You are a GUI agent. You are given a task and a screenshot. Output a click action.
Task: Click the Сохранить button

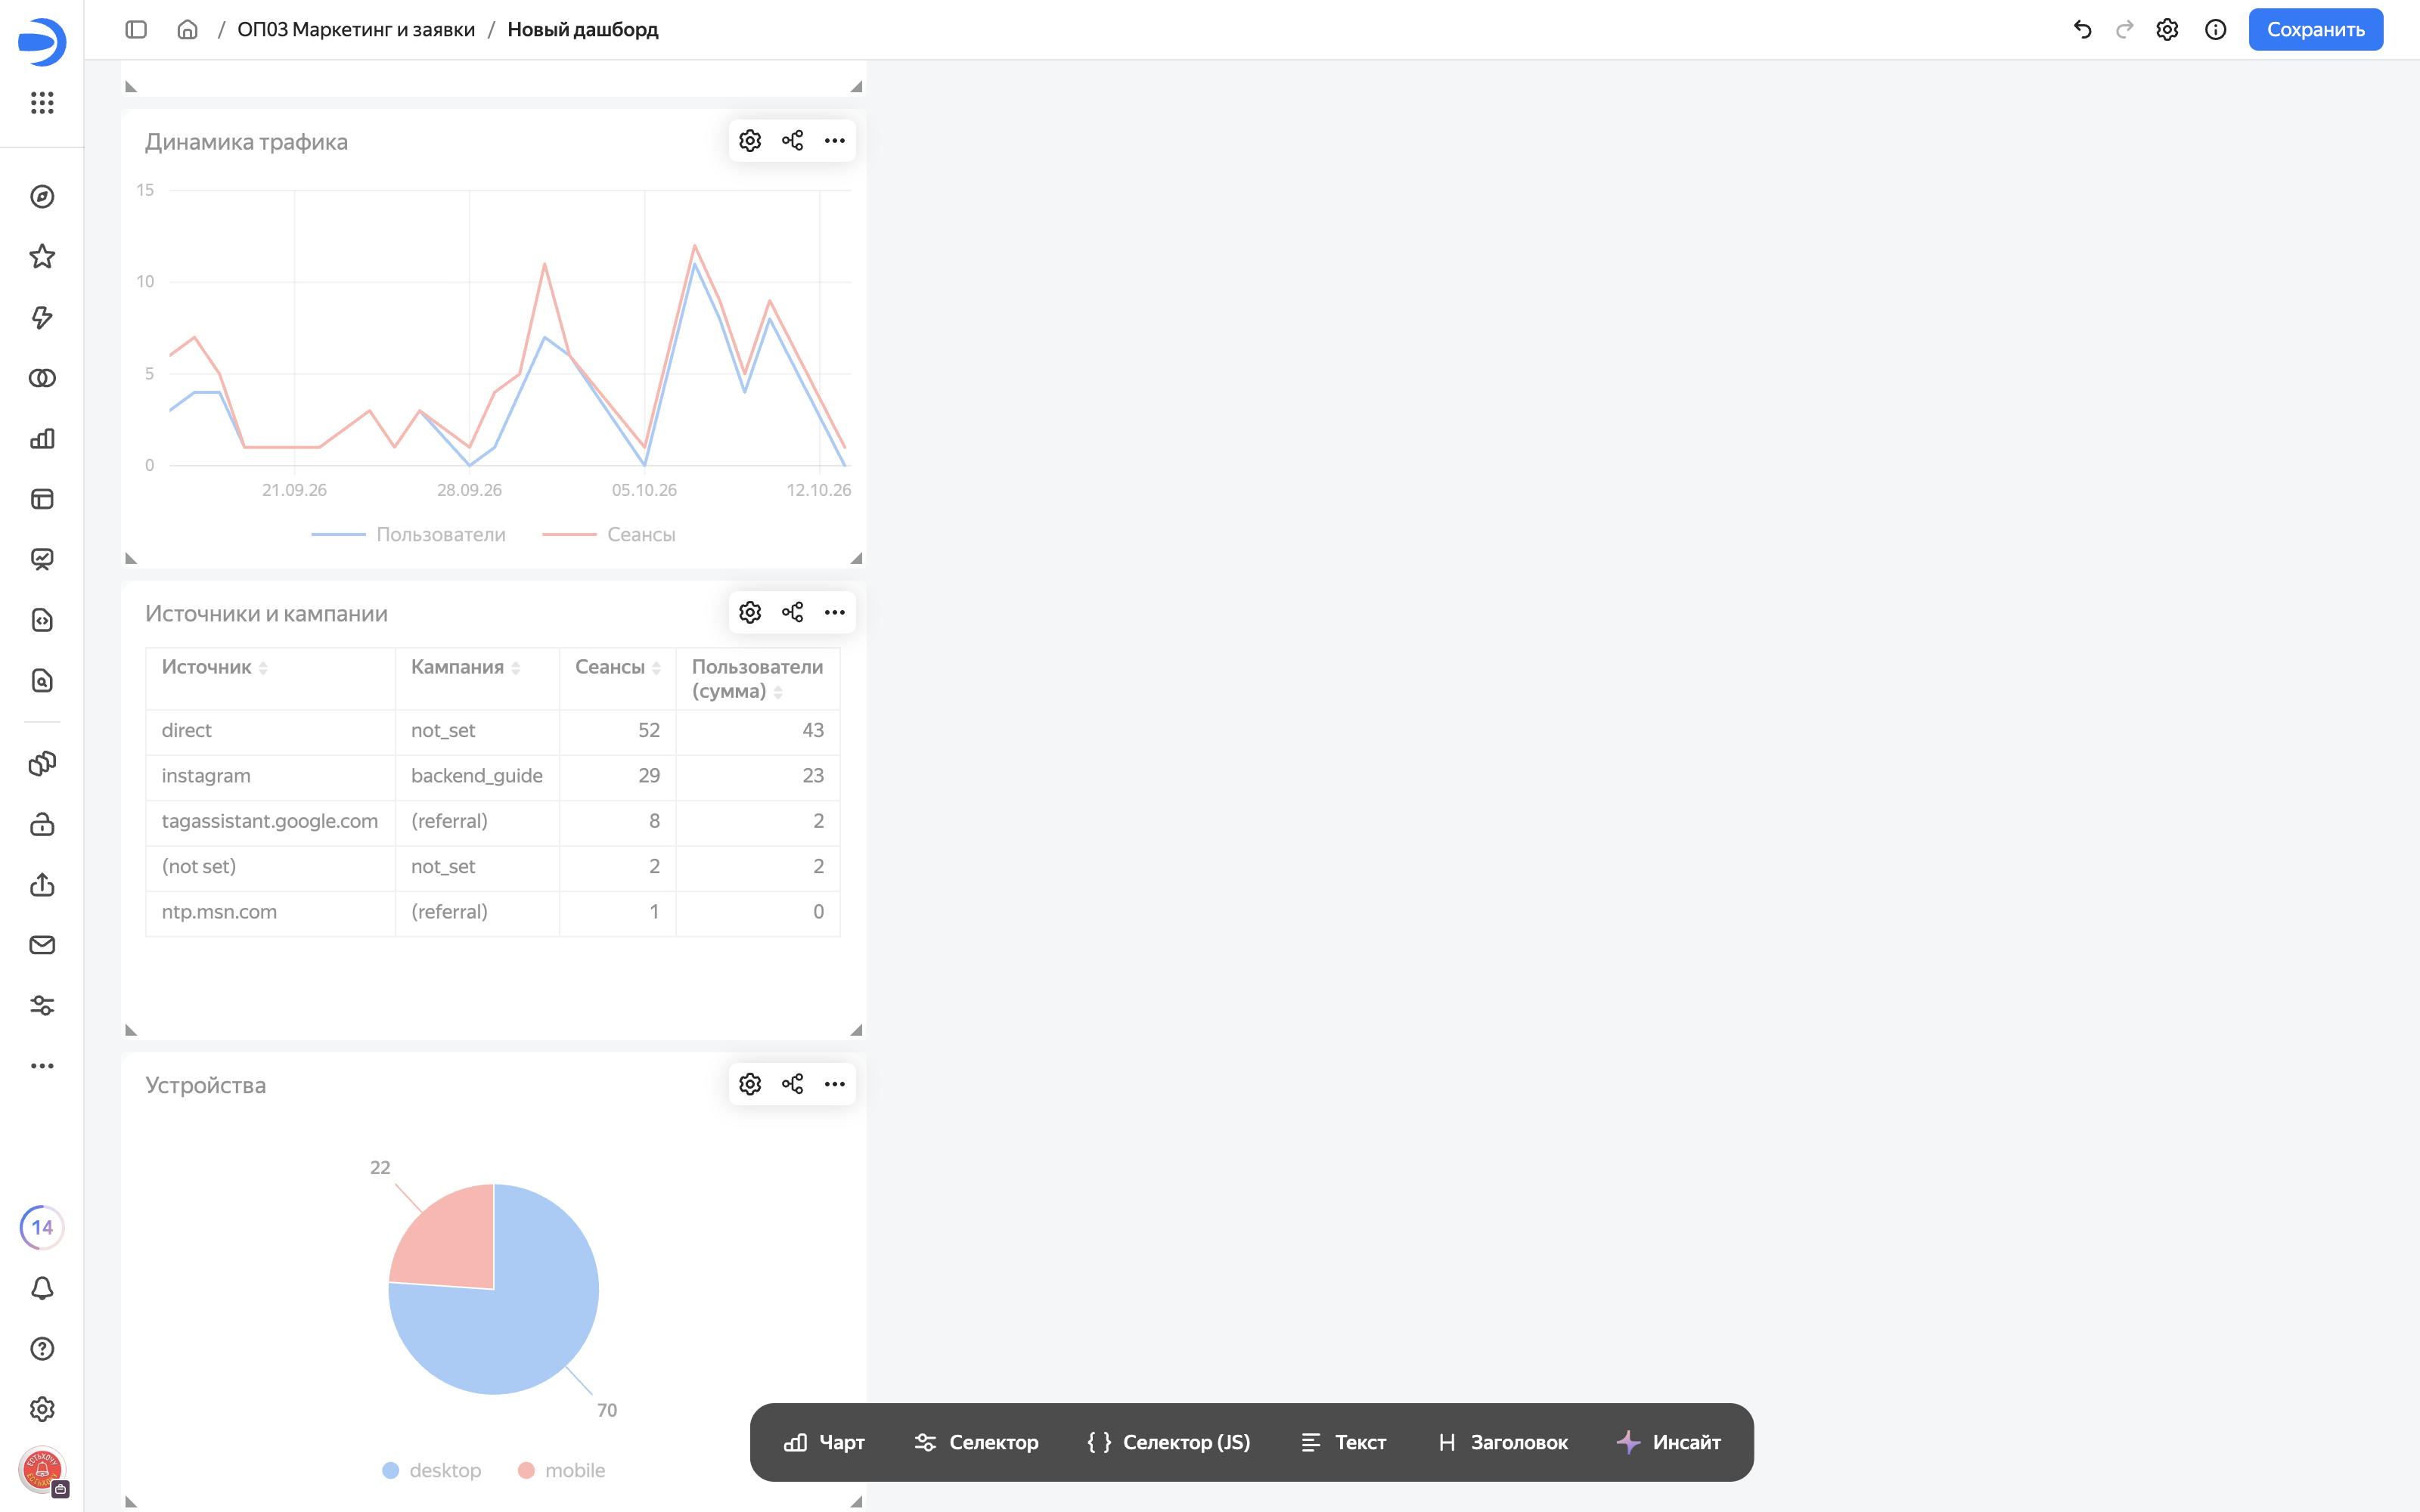click(x=2315, y=30)
